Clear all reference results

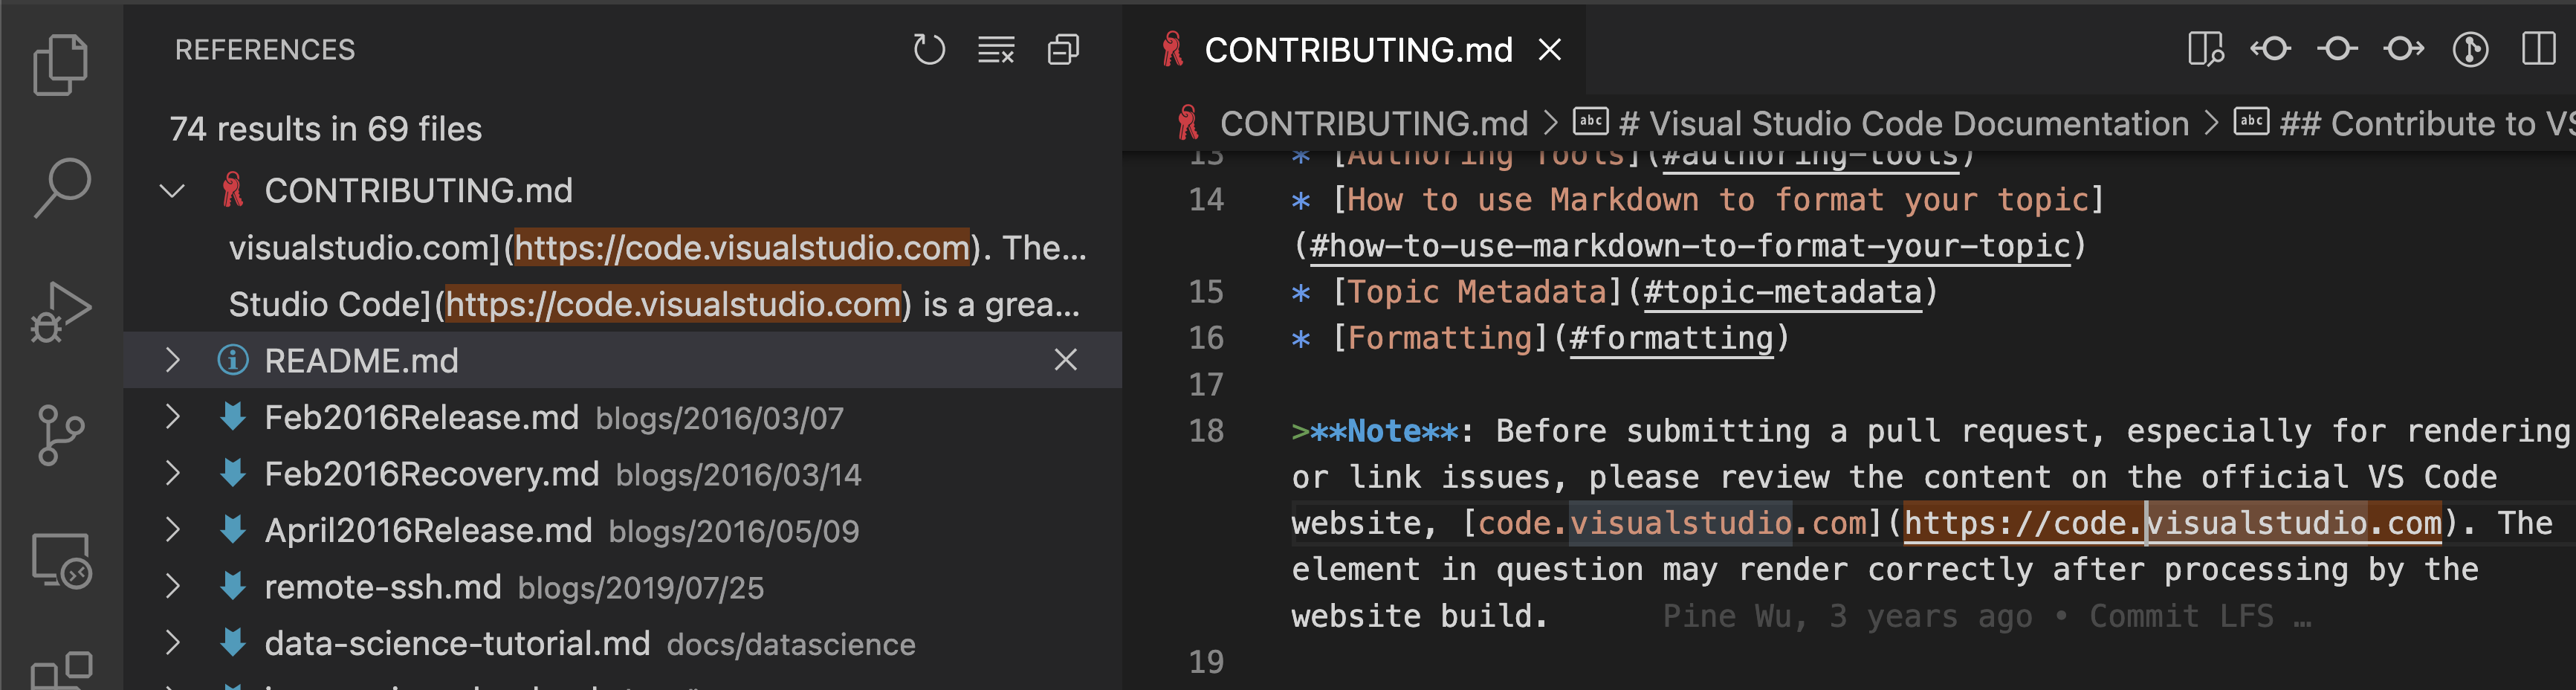(x=996, y=50)
